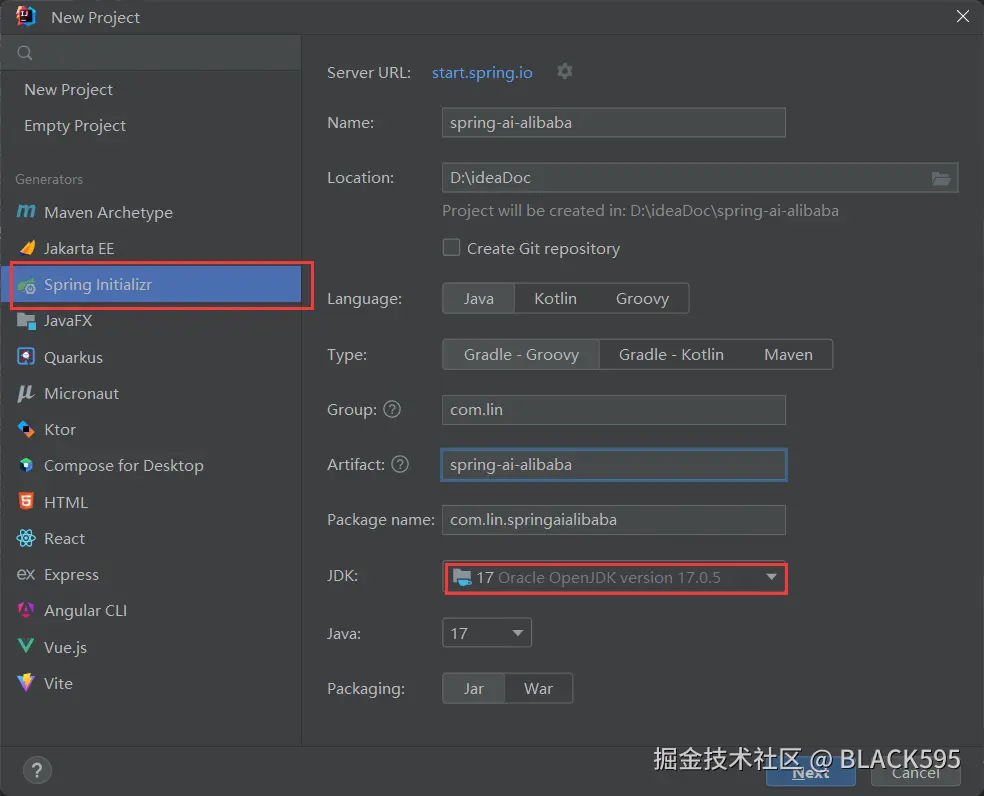The height and width of the screenshot is (796, 984).
Task: Select the Vite generator label
Action: click(58, 684)
